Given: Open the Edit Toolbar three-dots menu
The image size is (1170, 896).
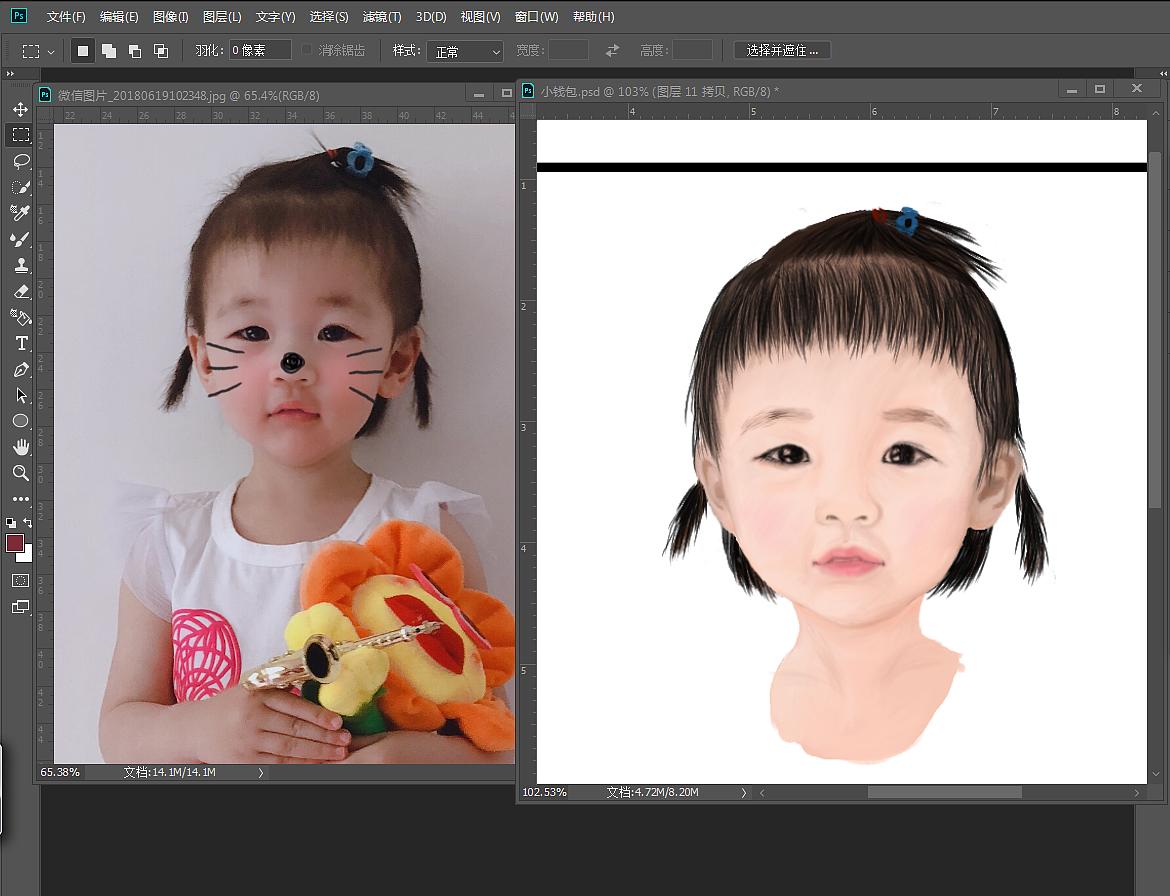Looking at the screenshot, I should [x=20, y=498].
